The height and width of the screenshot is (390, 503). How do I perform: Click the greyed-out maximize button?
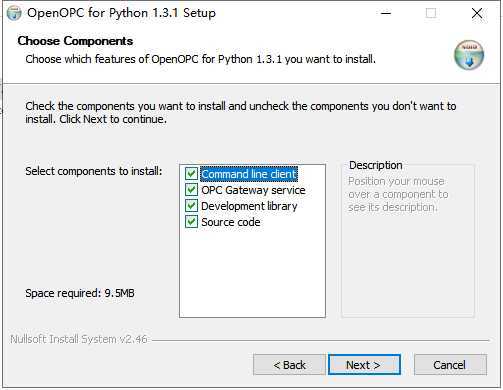pyautogui.click(x=431, y=13)
